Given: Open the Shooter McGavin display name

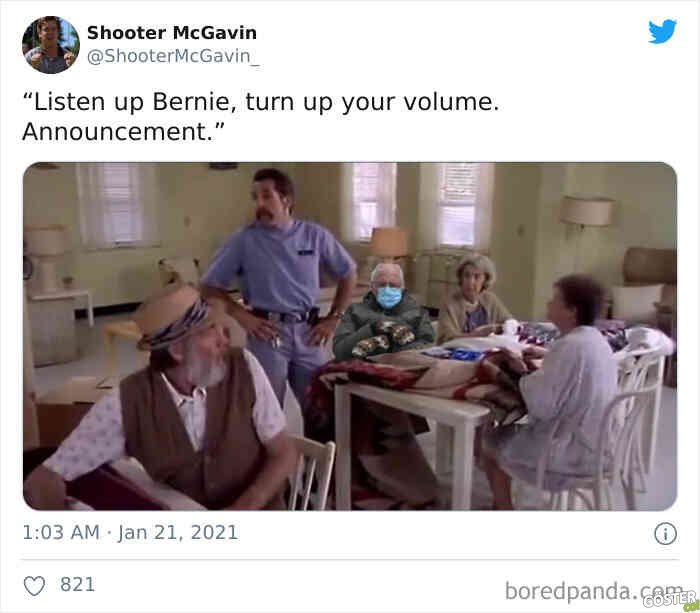Looking at the screenshot, I should coord(172,33).
